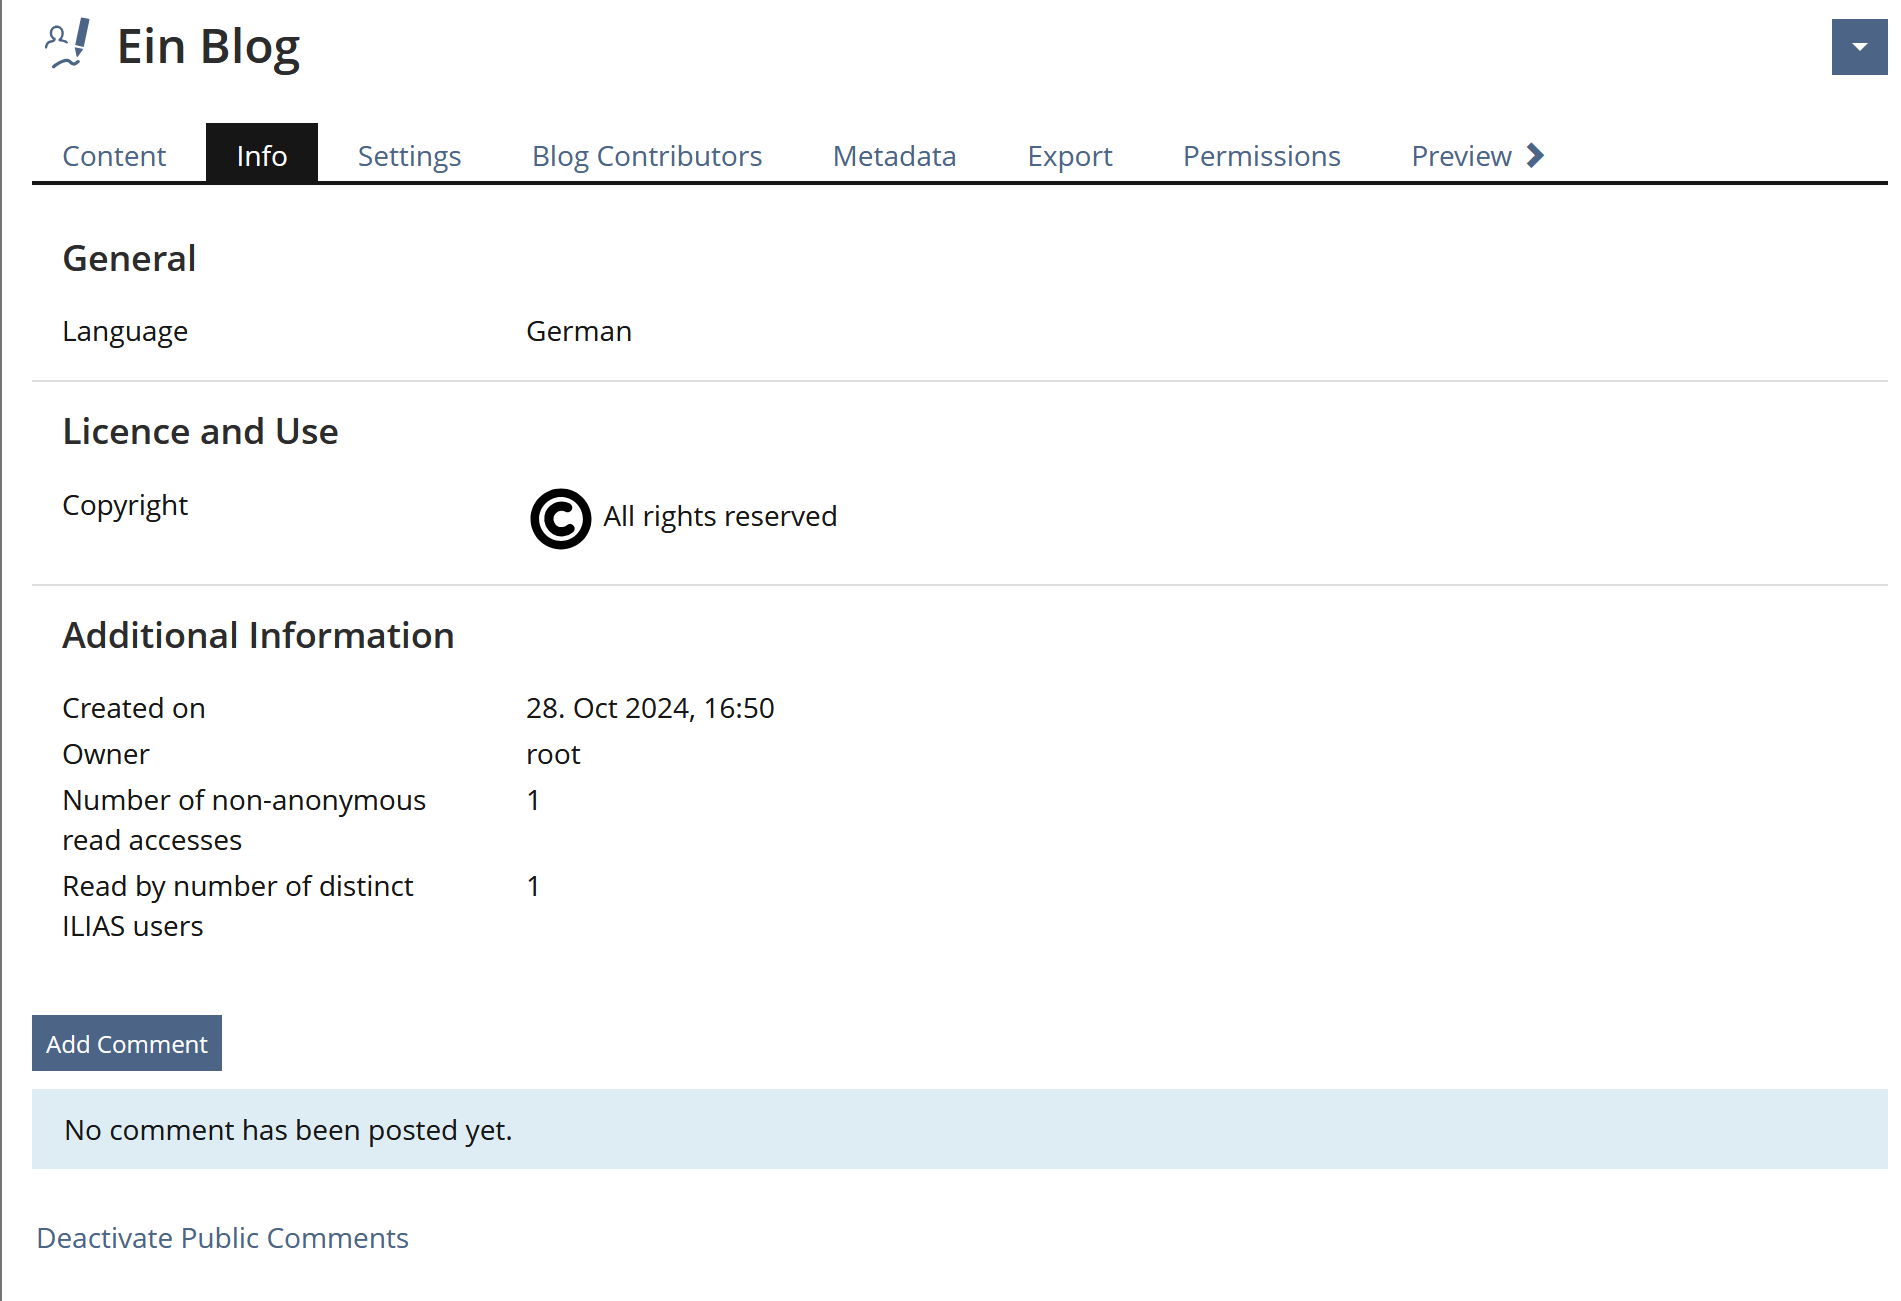
Task: Click the All rights reserved text
Action: tap(720, 516)
